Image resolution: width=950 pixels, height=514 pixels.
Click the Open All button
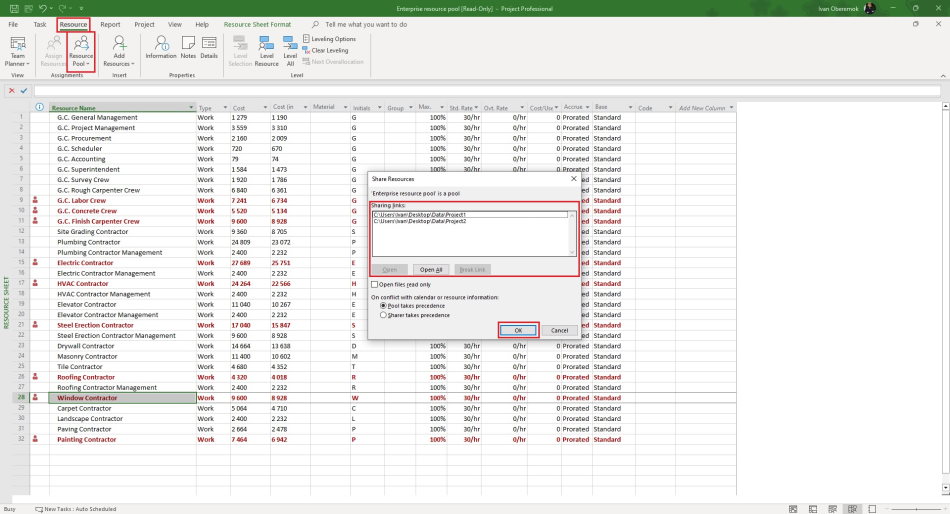(x=431, y=270)
